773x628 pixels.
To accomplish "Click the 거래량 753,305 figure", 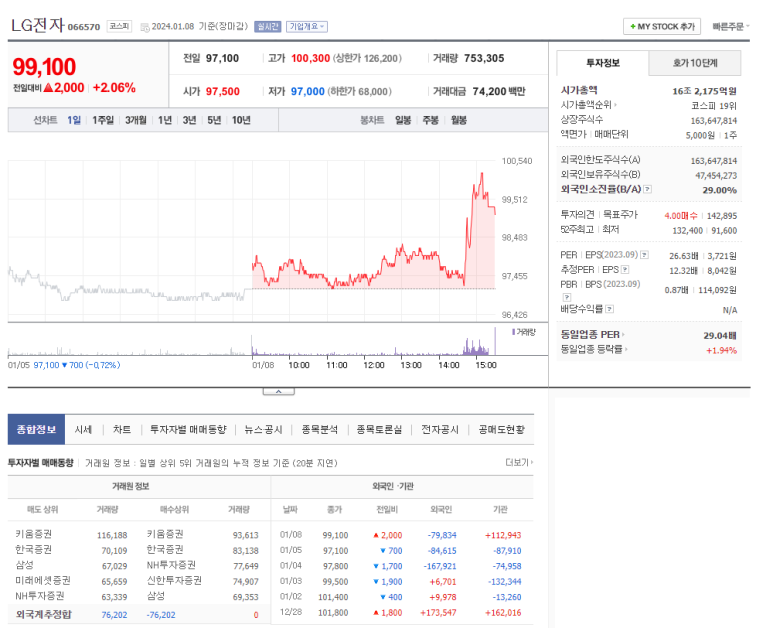I will [x=484, y=58].
